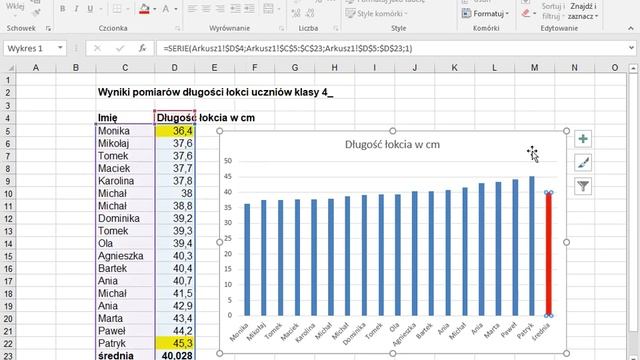Screen dimensions: 640x360
Task: Expand the formula bar
Action: tap(632, 48)
